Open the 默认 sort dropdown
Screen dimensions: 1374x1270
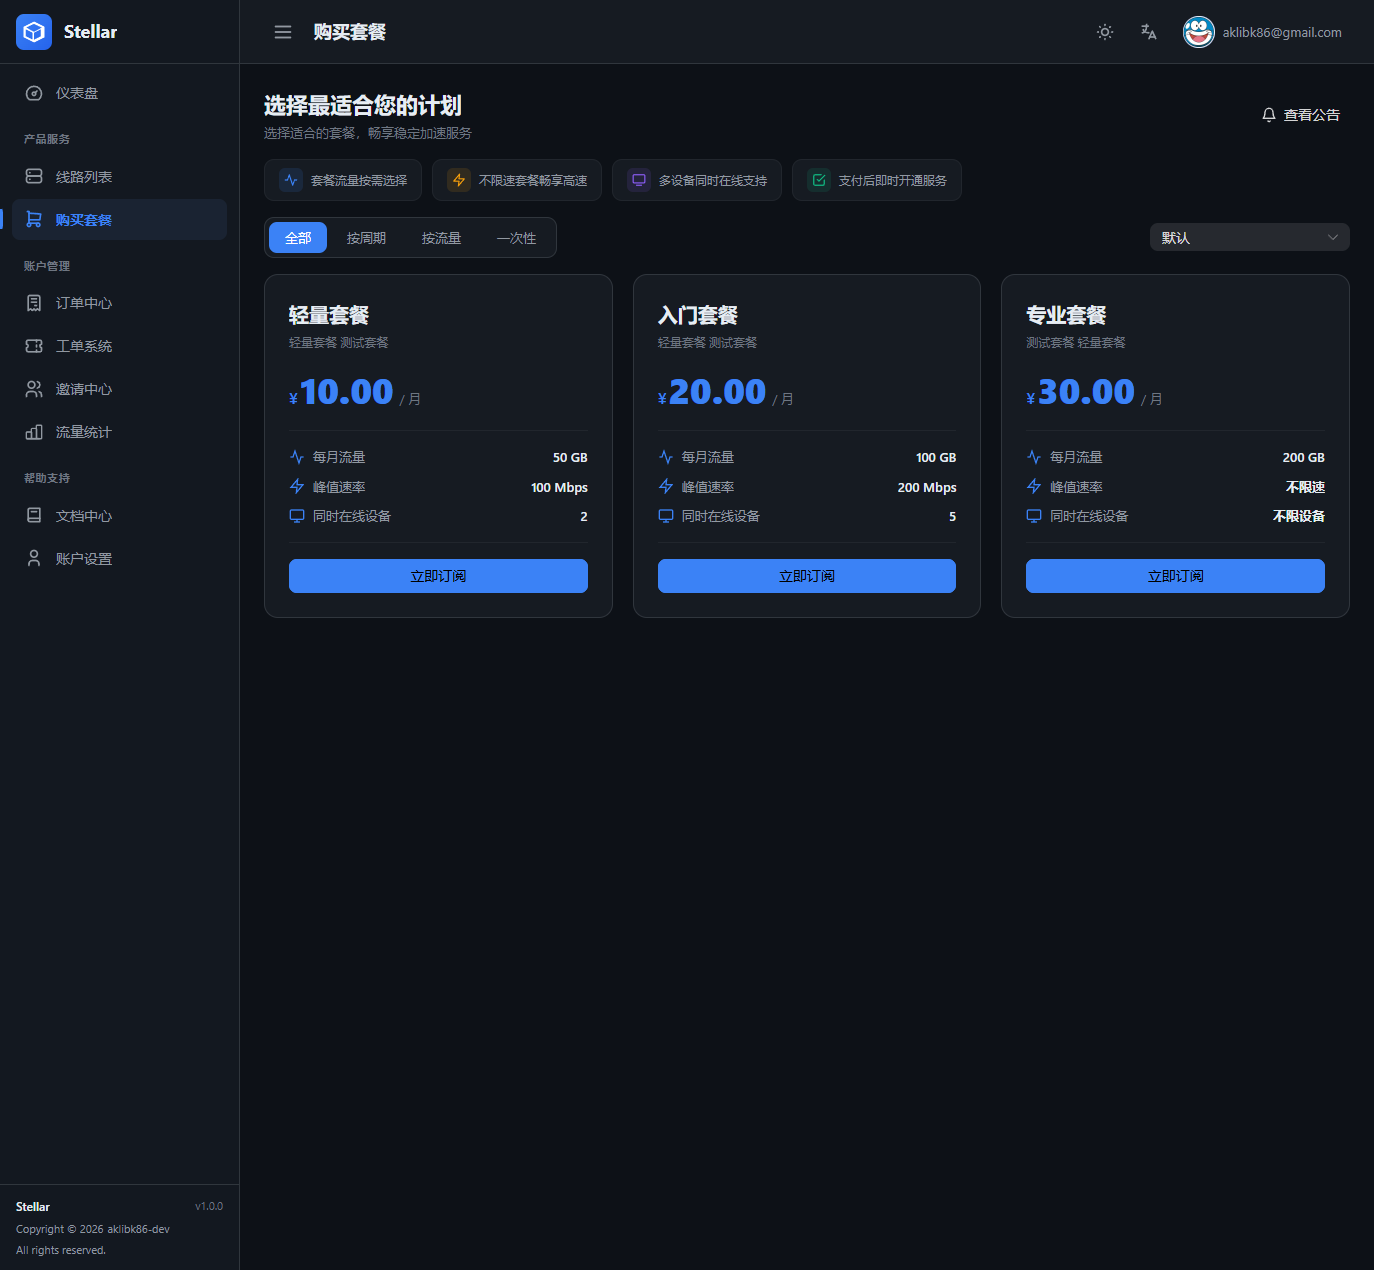pyautogui.click(x=1250, y=237)
